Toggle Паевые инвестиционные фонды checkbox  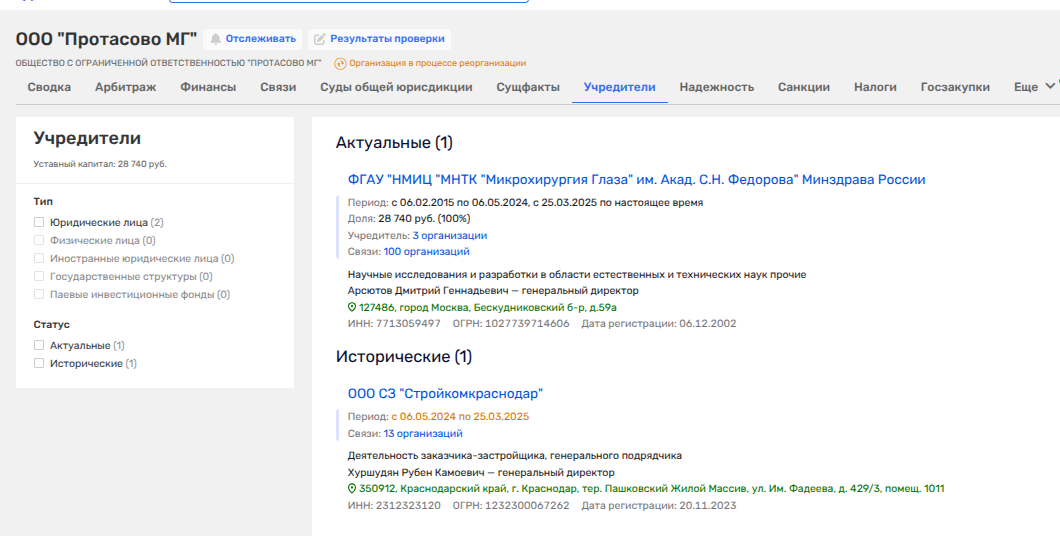click(39, 295)
